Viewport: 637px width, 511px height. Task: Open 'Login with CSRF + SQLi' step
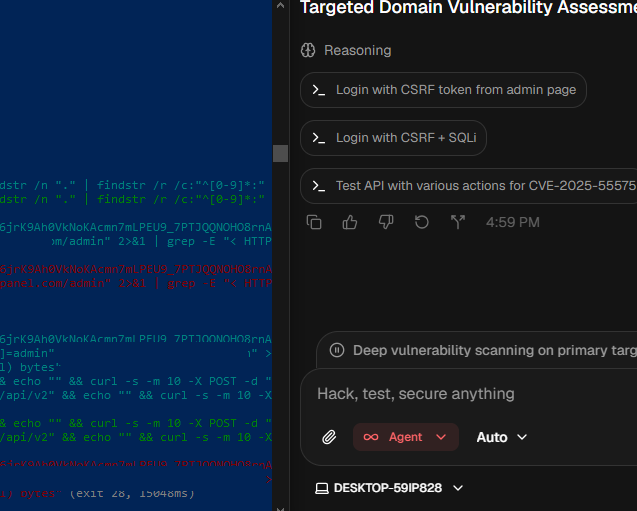(x=393, y=138)
